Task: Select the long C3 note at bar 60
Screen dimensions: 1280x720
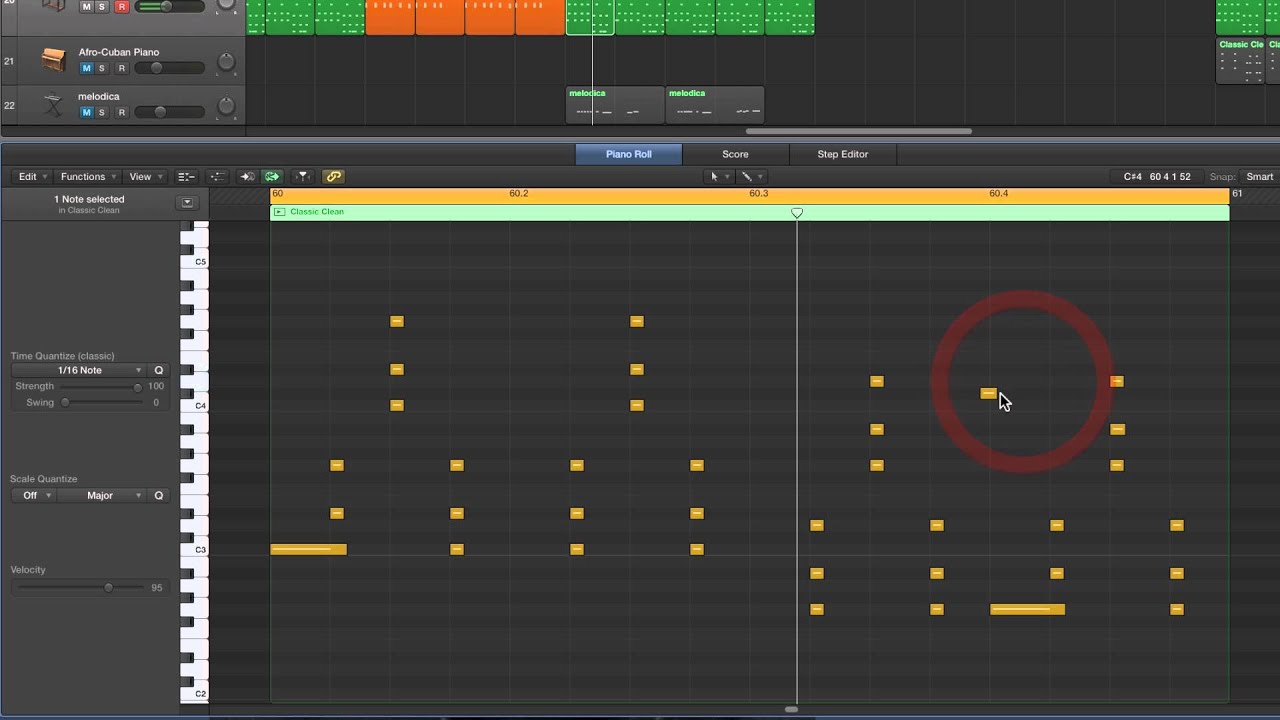Action: [308, 549]
